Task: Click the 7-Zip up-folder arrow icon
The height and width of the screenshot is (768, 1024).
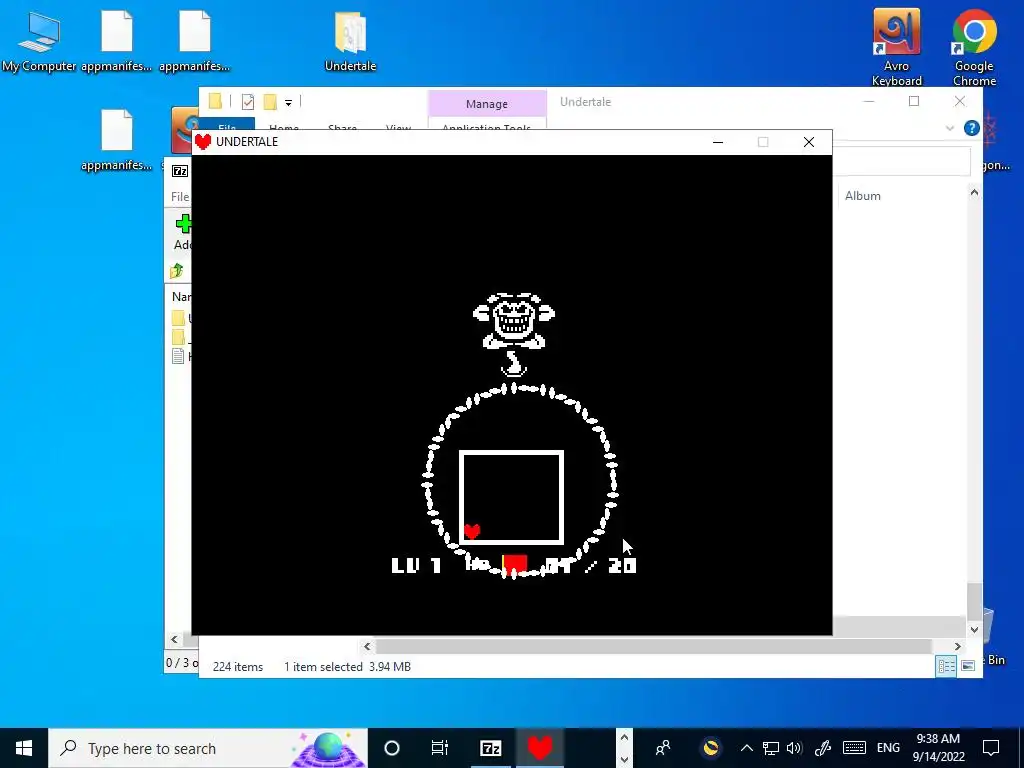Action: pos(177,270)
